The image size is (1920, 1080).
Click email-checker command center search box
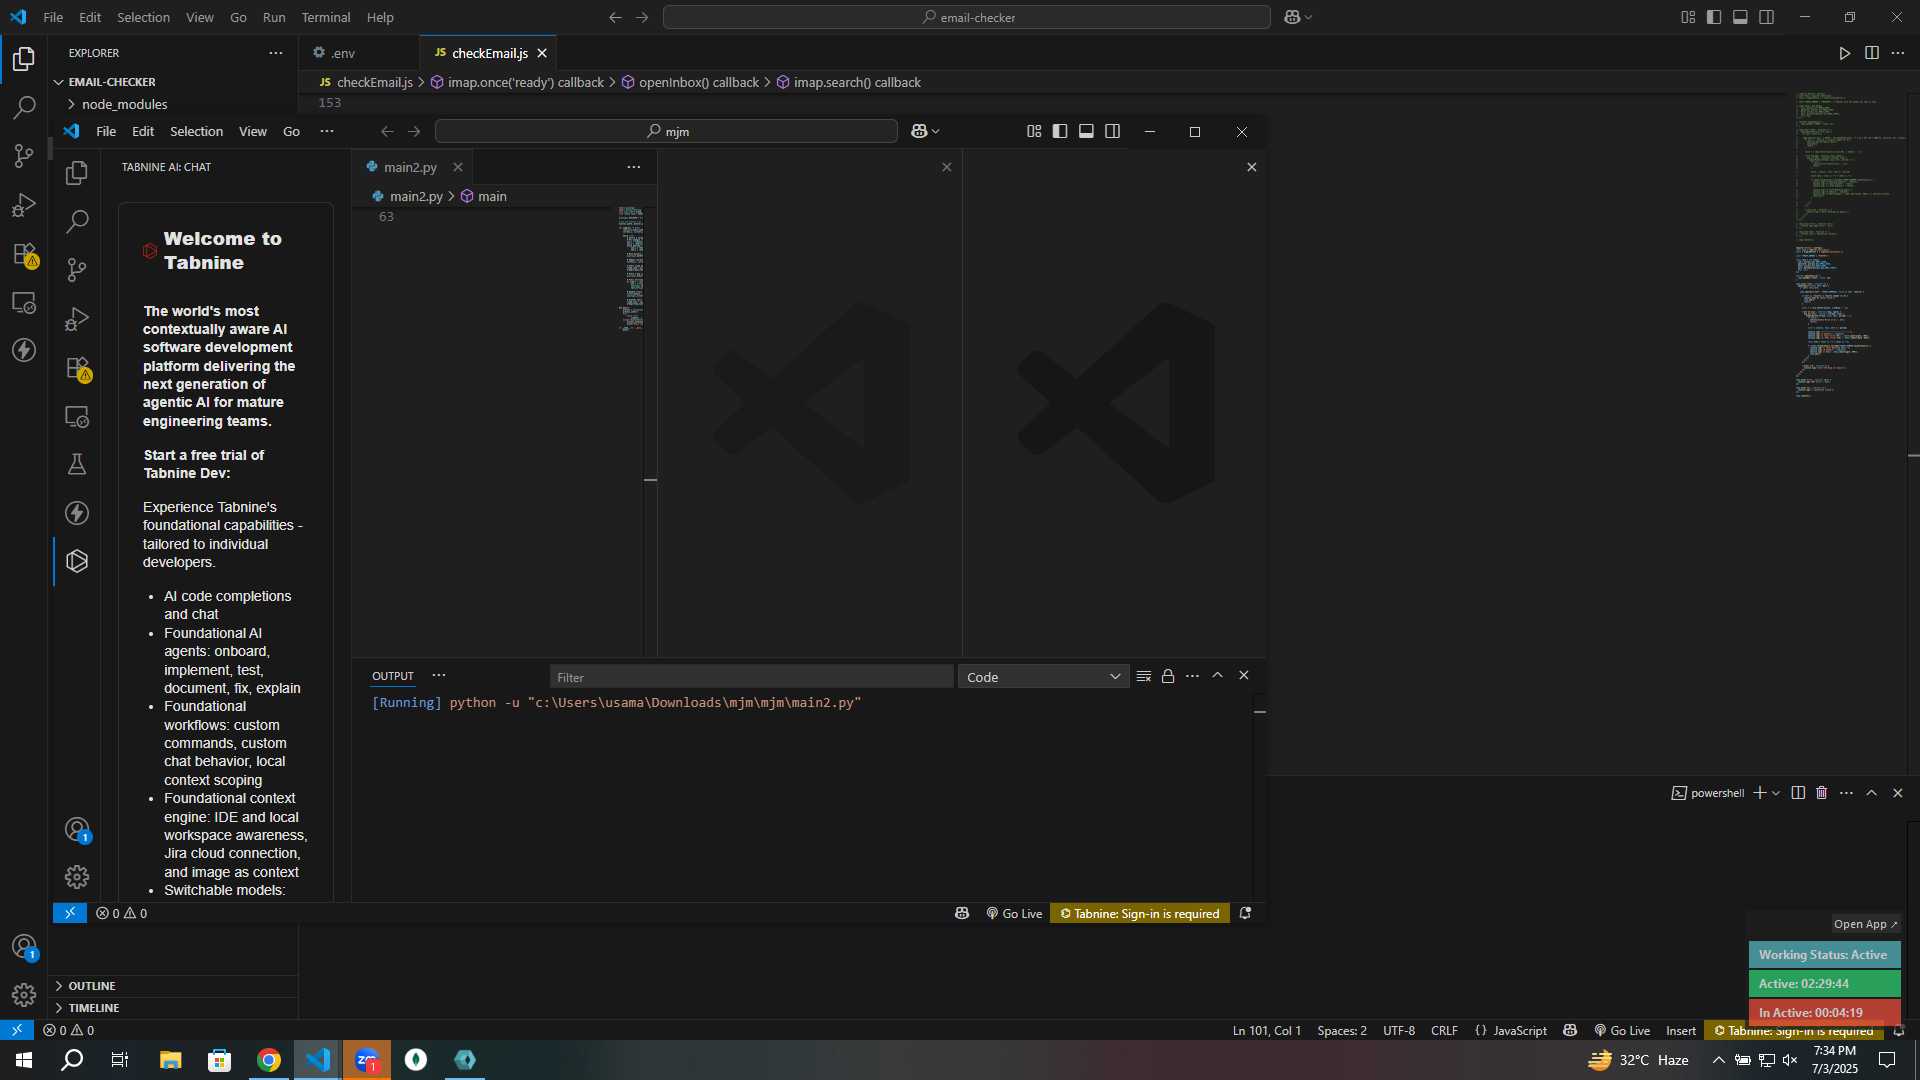[x=967, y=17]
